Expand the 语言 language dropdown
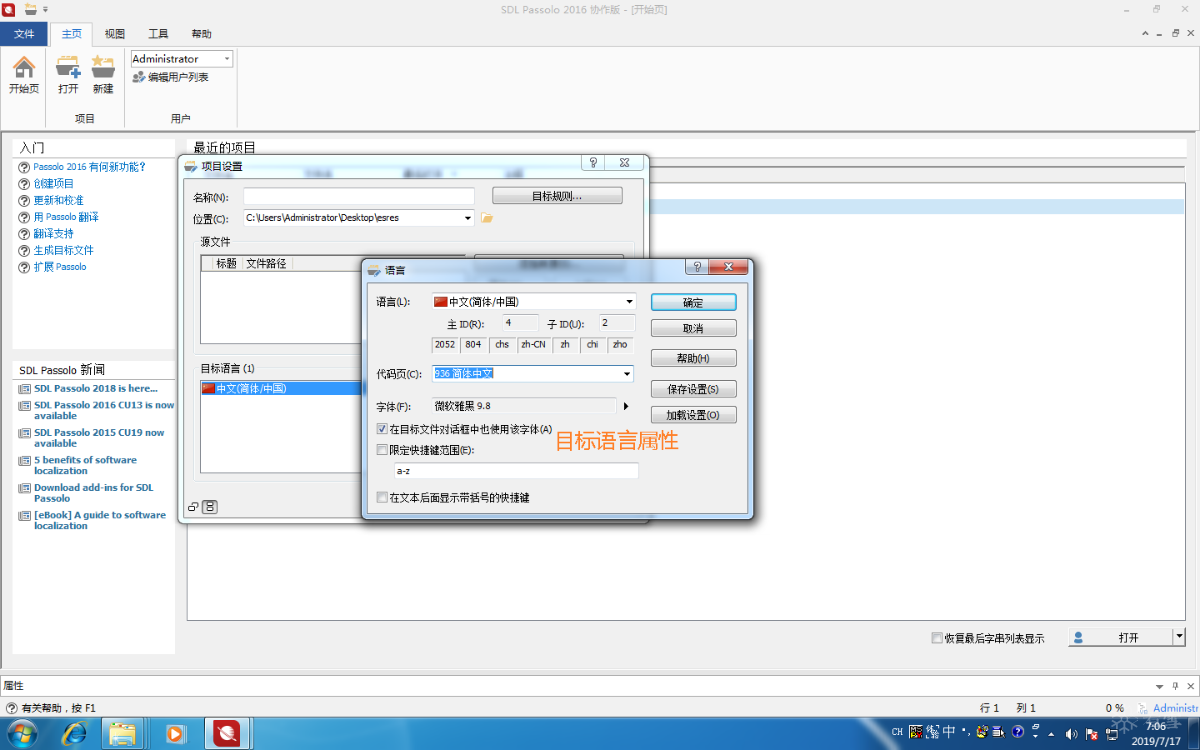The width and height of the screenshot is (1200, 750). tap(629, 301)
